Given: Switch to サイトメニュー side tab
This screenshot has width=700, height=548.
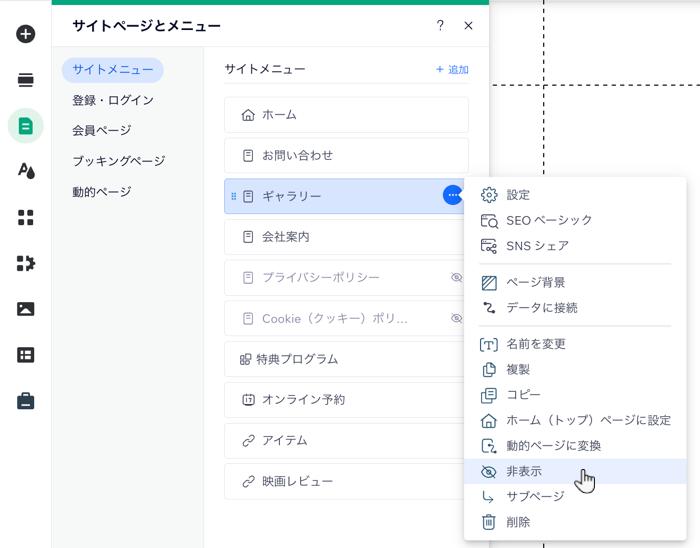Looking at the screenshot, I should pos(112,70).
